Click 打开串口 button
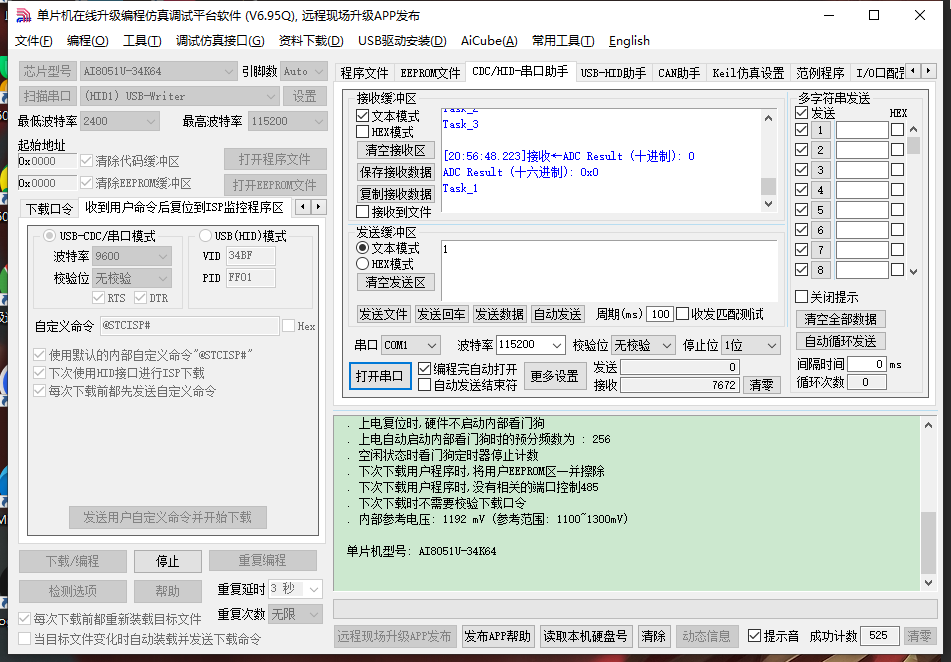The image size is (951, 662). [x=380, y=376]
